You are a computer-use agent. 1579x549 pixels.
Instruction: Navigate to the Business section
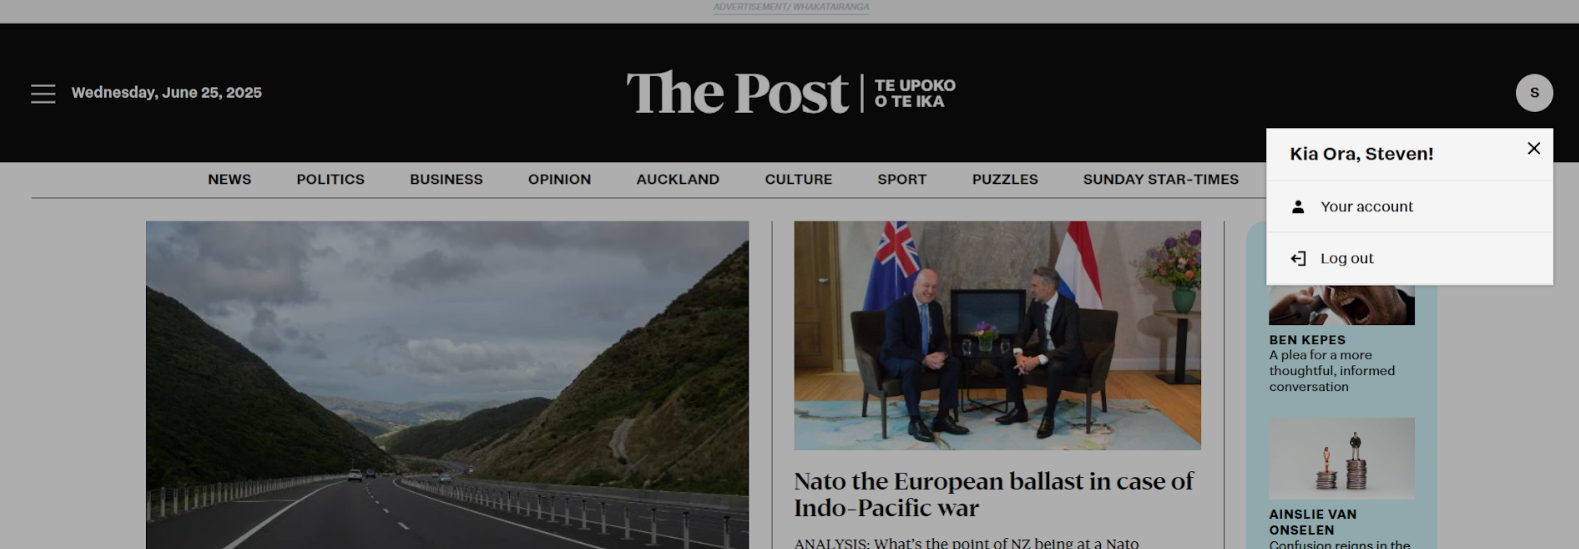(446, 180)
